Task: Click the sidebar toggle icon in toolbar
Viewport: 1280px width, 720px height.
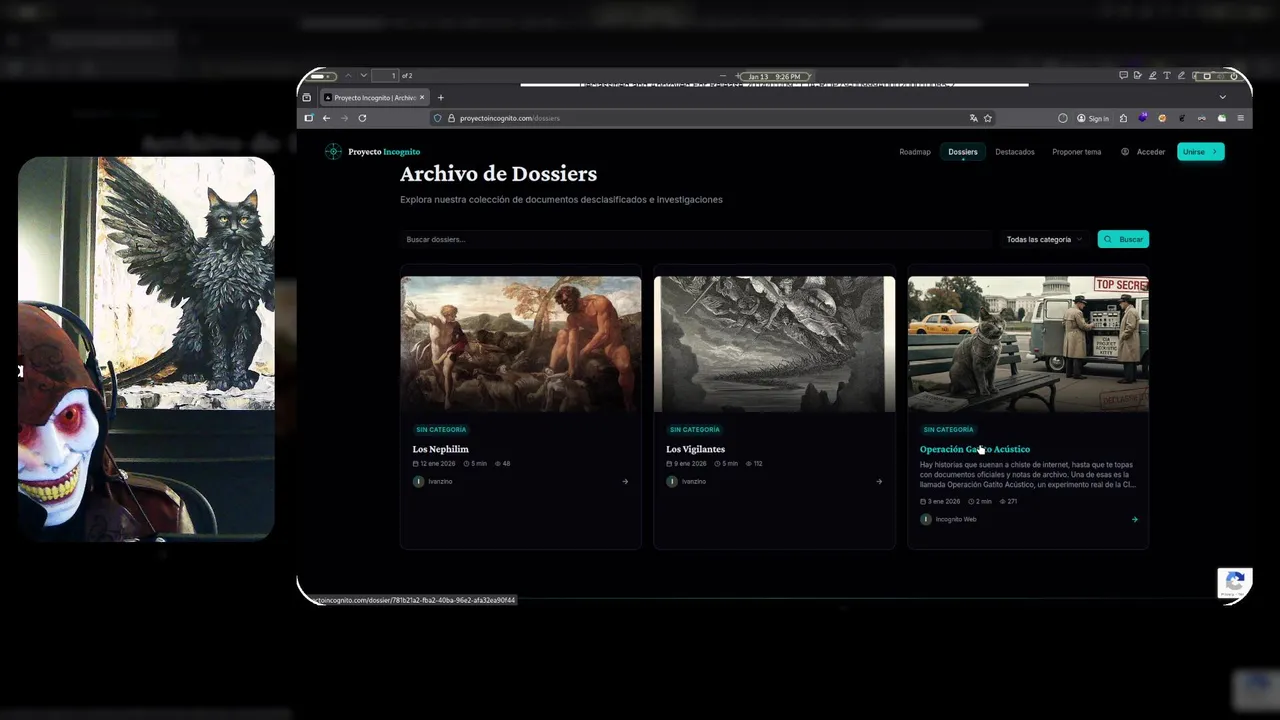Action: 308,118
